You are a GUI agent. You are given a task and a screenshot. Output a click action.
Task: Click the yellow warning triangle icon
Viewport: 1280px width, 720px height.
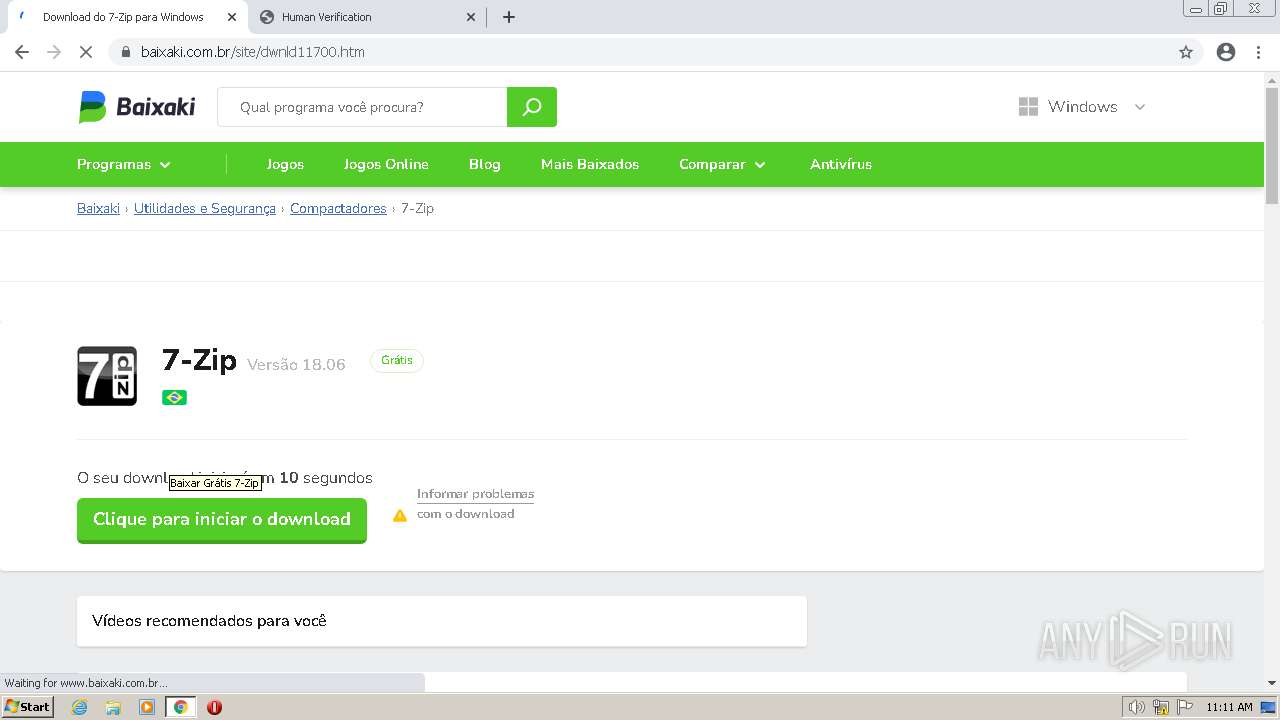click(400, 516)
